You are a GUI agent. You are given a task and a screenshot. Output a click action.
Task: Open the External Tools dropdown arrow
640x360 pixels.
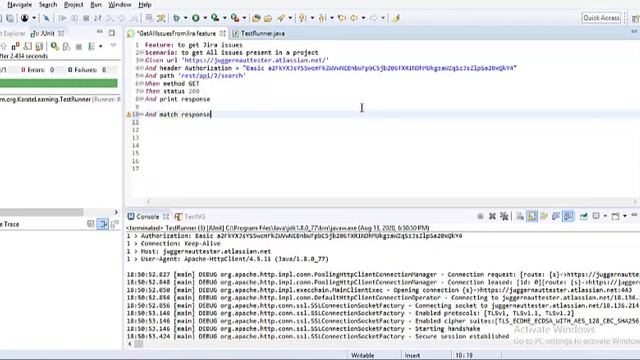[244, 18]
